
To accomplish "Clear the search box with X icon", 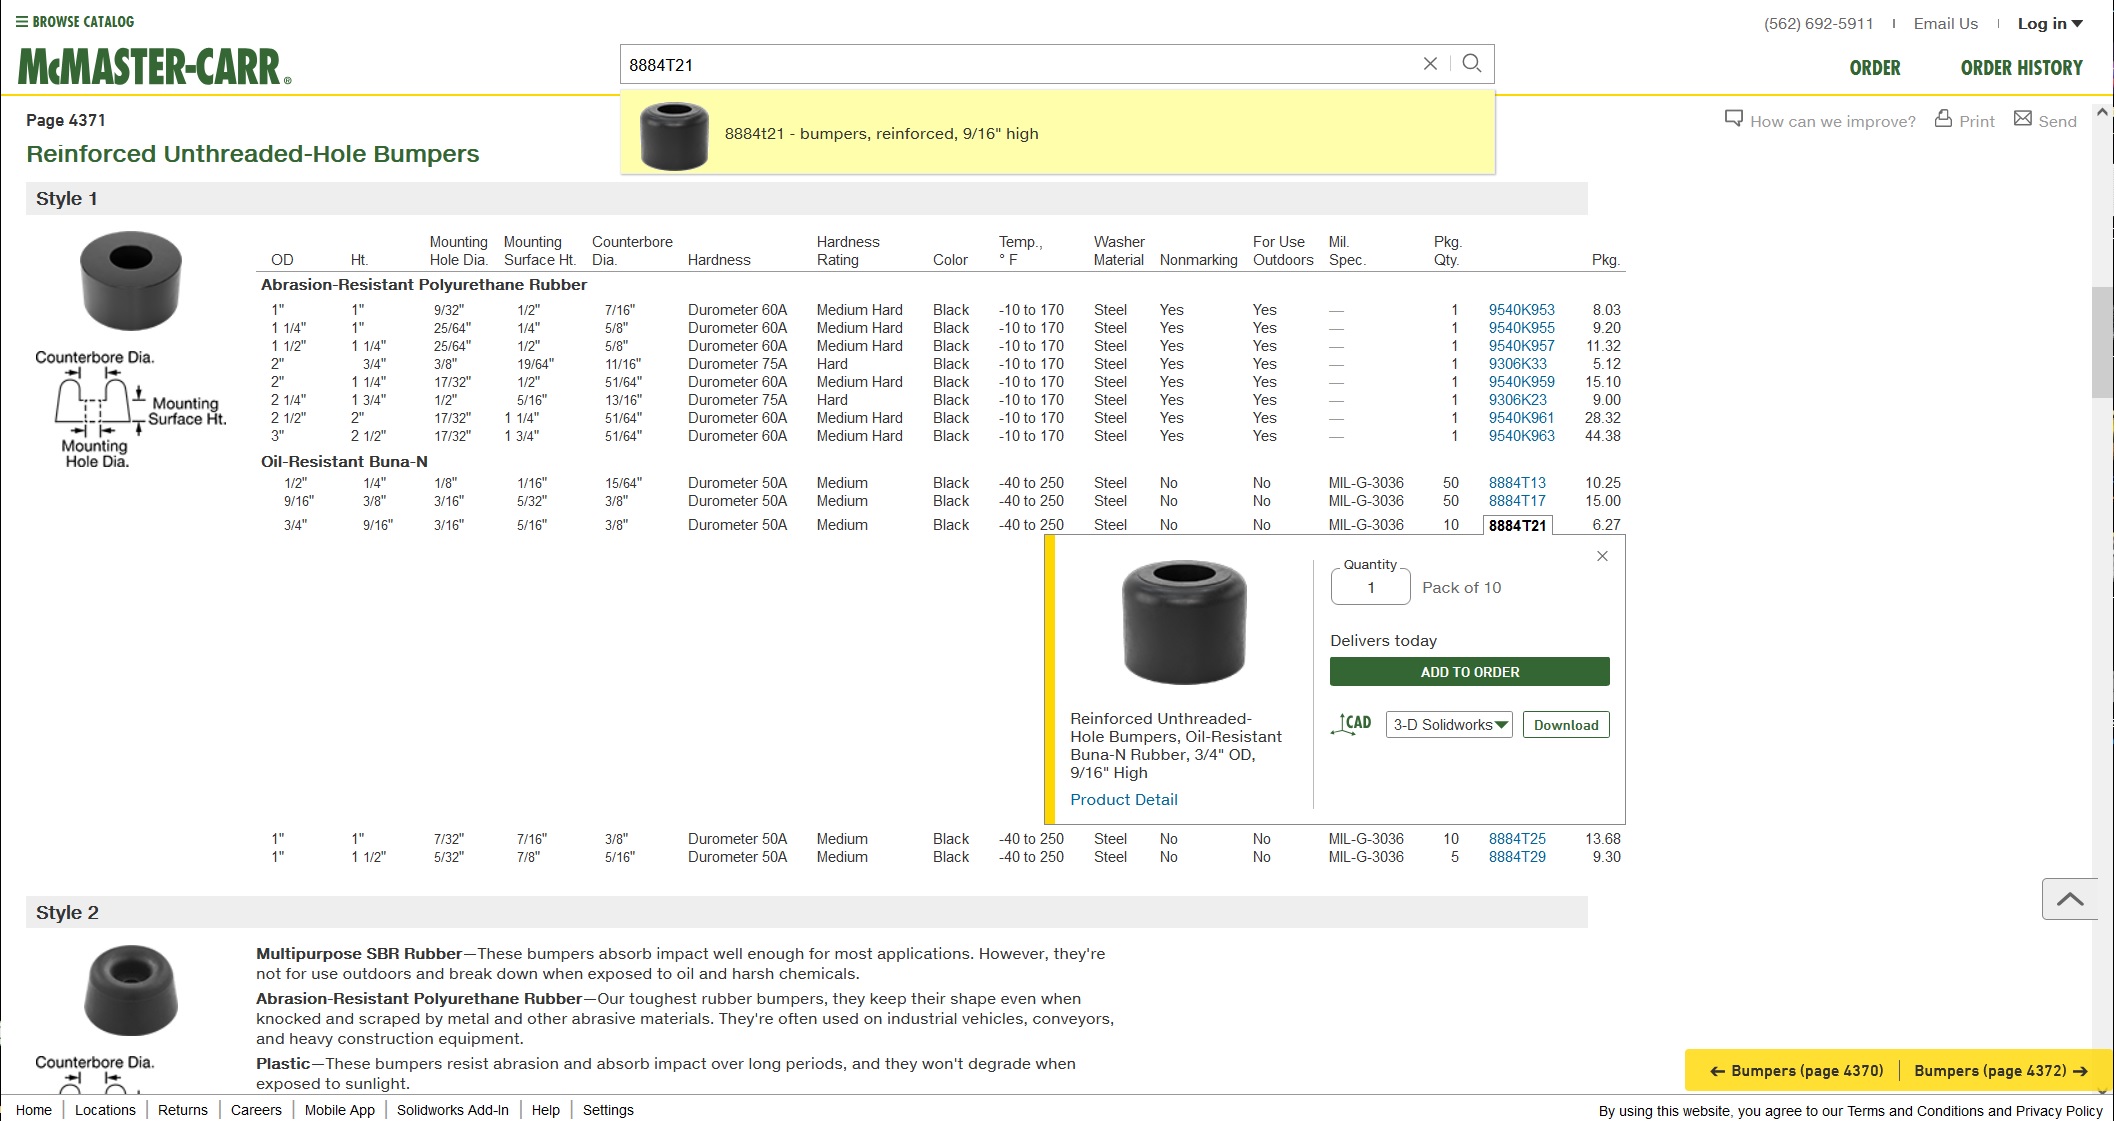I will 1430,64.
